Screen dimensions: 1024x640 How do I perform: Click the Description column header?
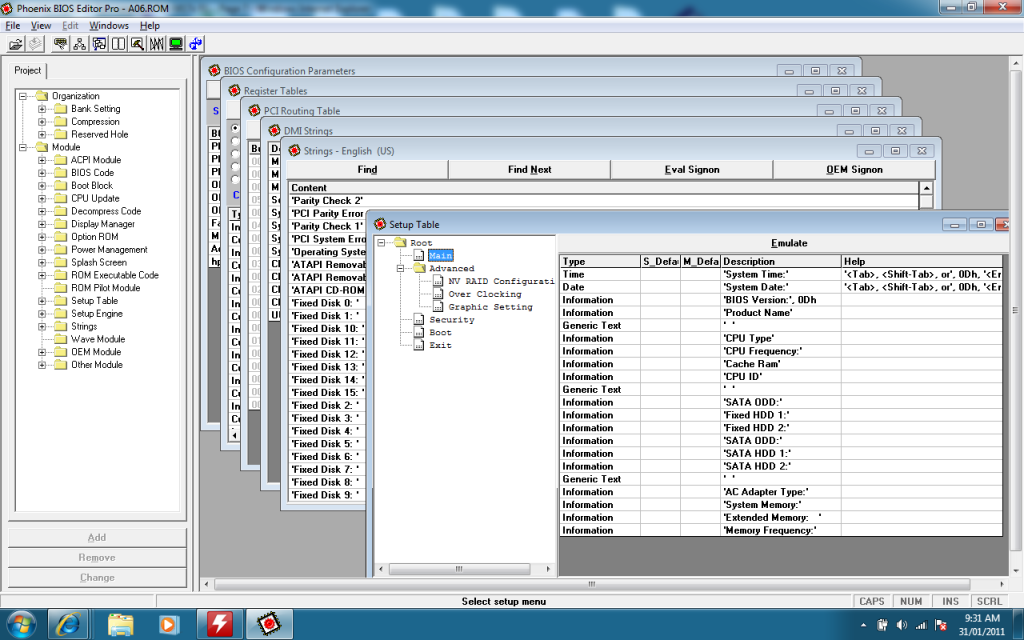pyautogui.click(x=781, y=261)
